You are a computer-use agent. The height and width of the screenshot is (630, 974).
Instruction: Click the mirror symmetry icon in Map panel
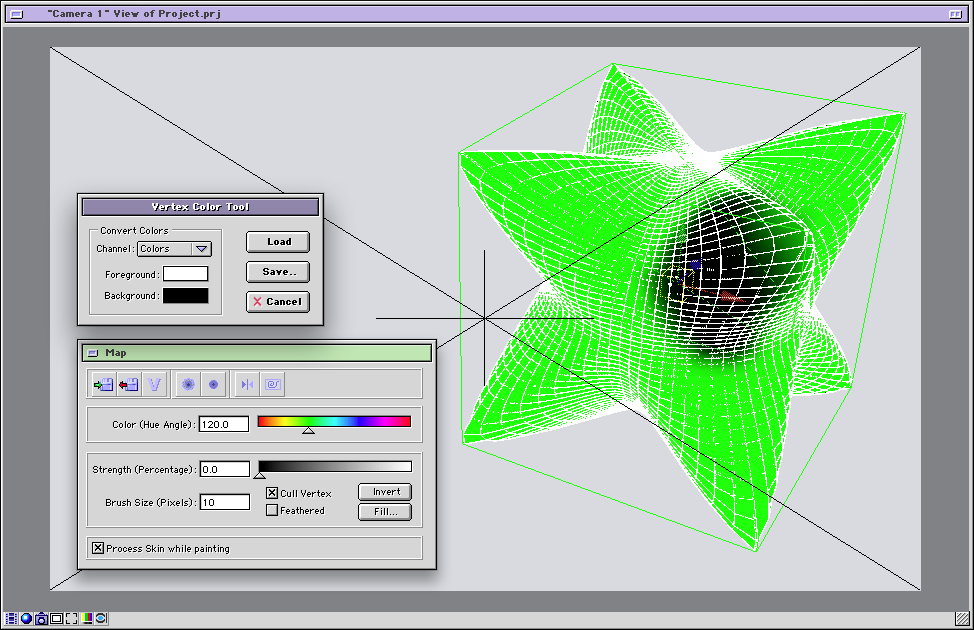point(248,384)
